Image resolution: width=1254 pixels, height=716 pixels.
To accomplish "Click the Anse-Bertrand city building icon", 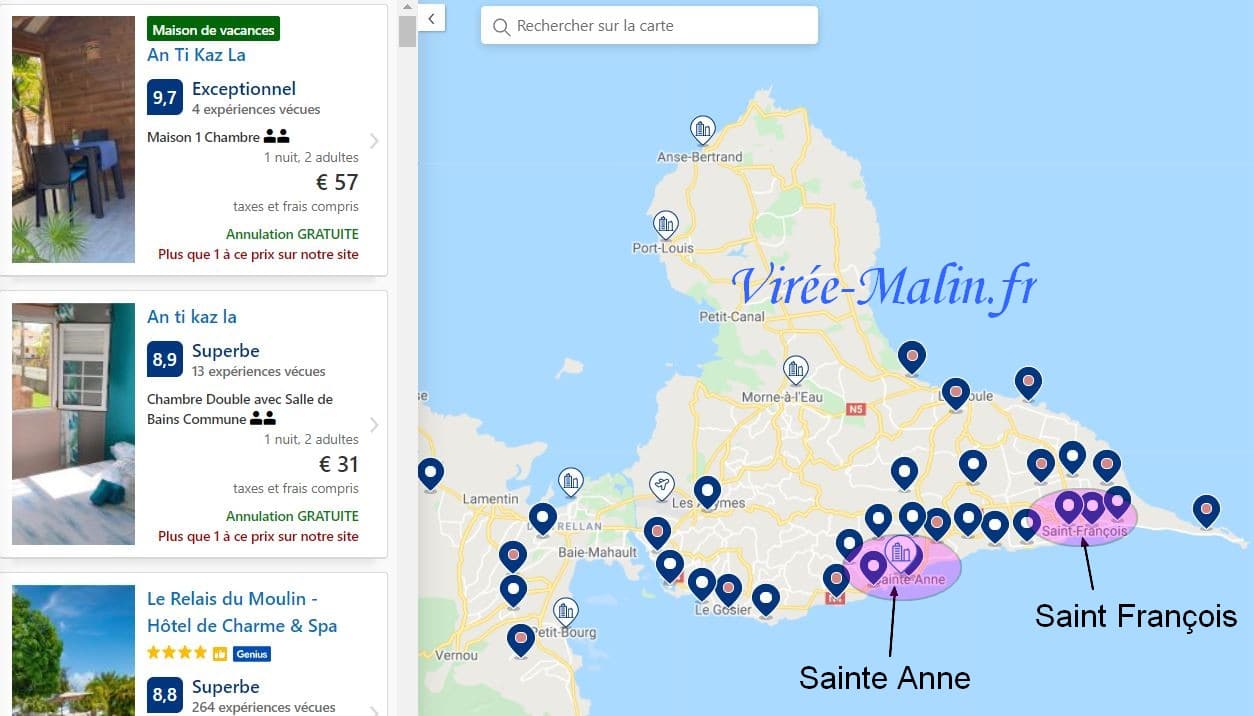I will pos(703,129).
